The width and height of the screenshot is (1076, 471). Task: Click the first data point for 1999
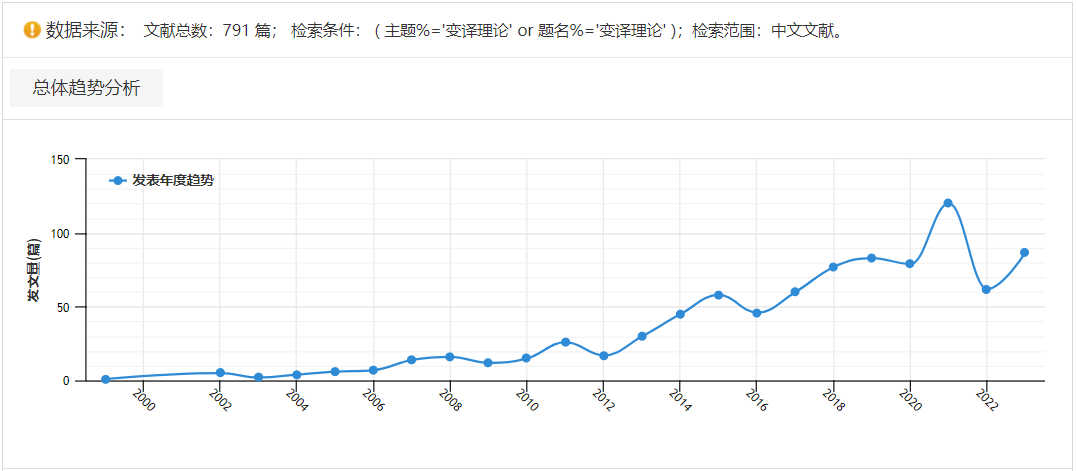[105, 379]
